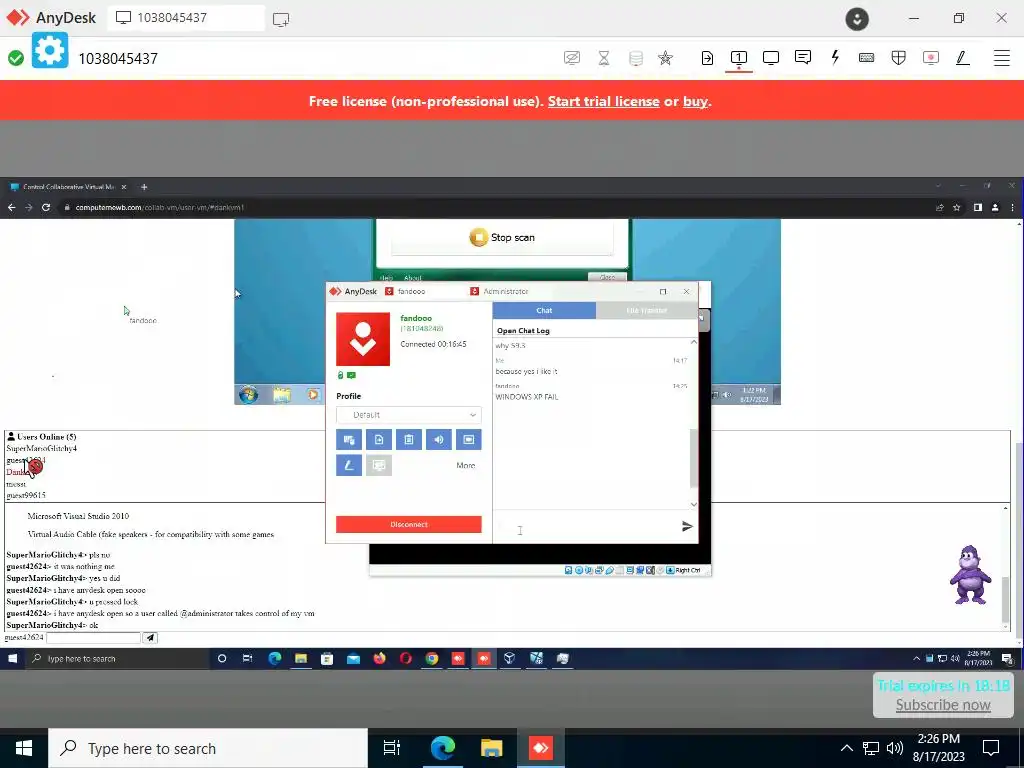The image size is (1024, 768).
Task: Toggle file manager permission button
Action: pos(379,440)
